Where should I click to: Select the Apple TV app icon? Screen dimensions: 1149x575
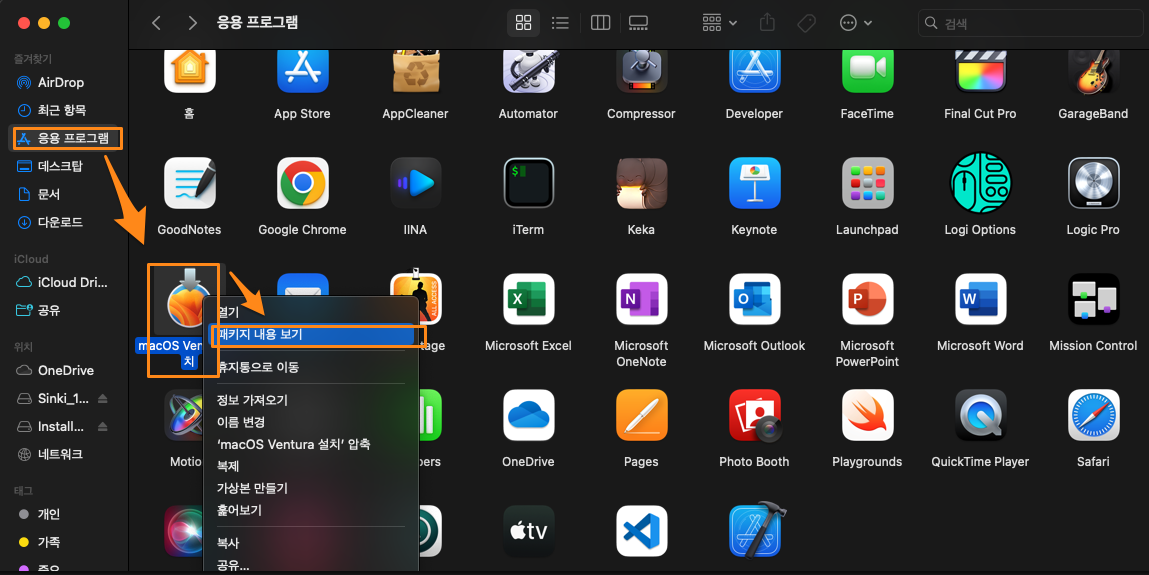[x=528, y=531]
